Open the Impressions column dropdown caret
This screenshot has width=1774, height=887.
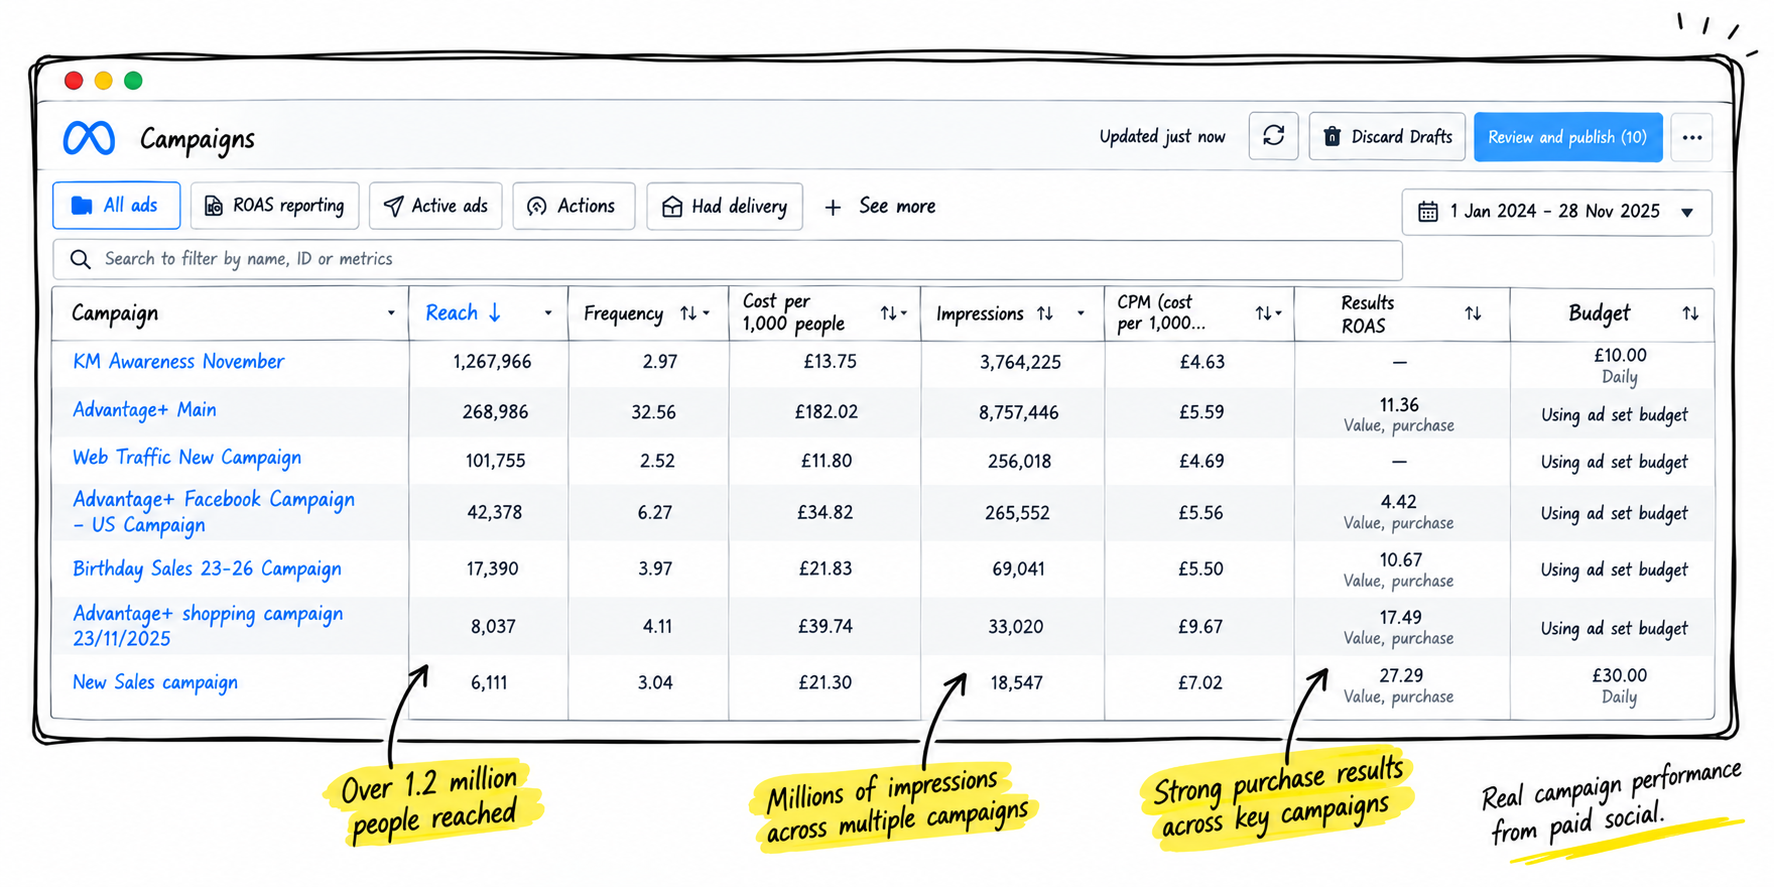(x=1080, y=314)
